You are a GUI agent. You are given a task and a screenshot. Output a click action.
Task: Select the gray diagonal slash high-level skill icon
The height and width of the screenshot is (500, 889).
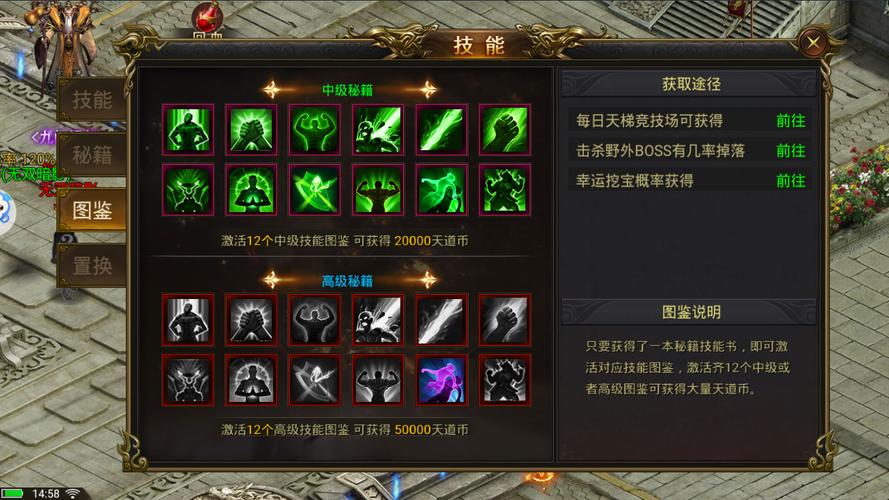tap(441, 320)
